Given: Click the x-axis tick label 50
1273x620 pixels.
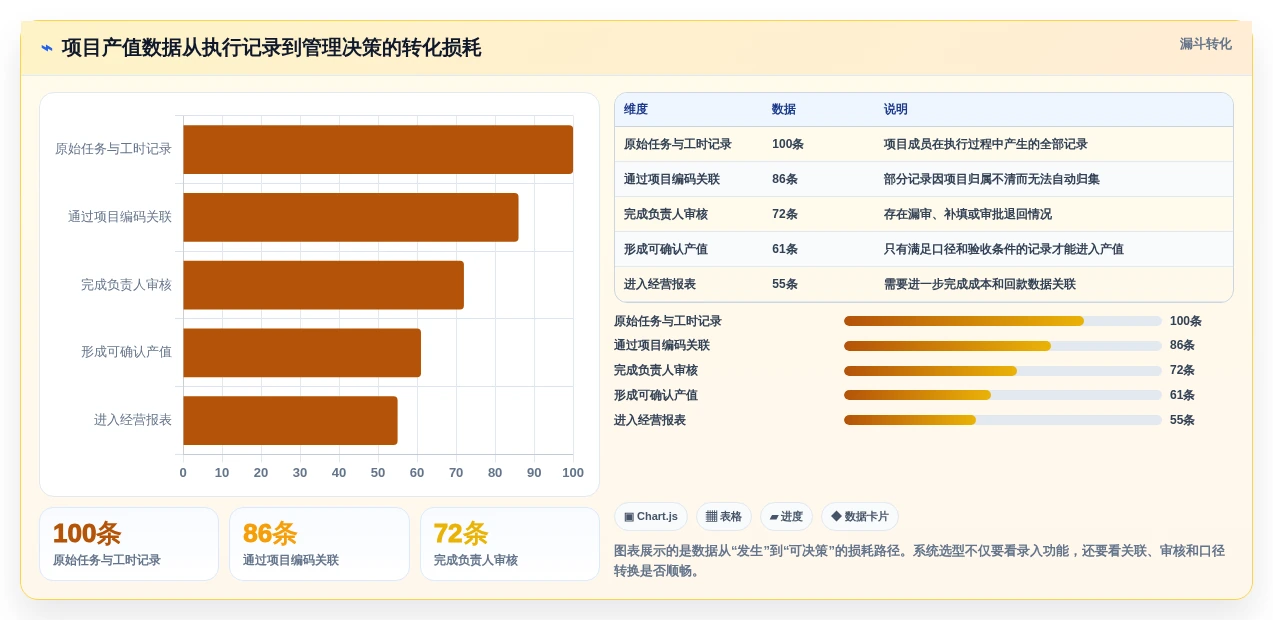Looking at the screenshot, I should 378,473.
